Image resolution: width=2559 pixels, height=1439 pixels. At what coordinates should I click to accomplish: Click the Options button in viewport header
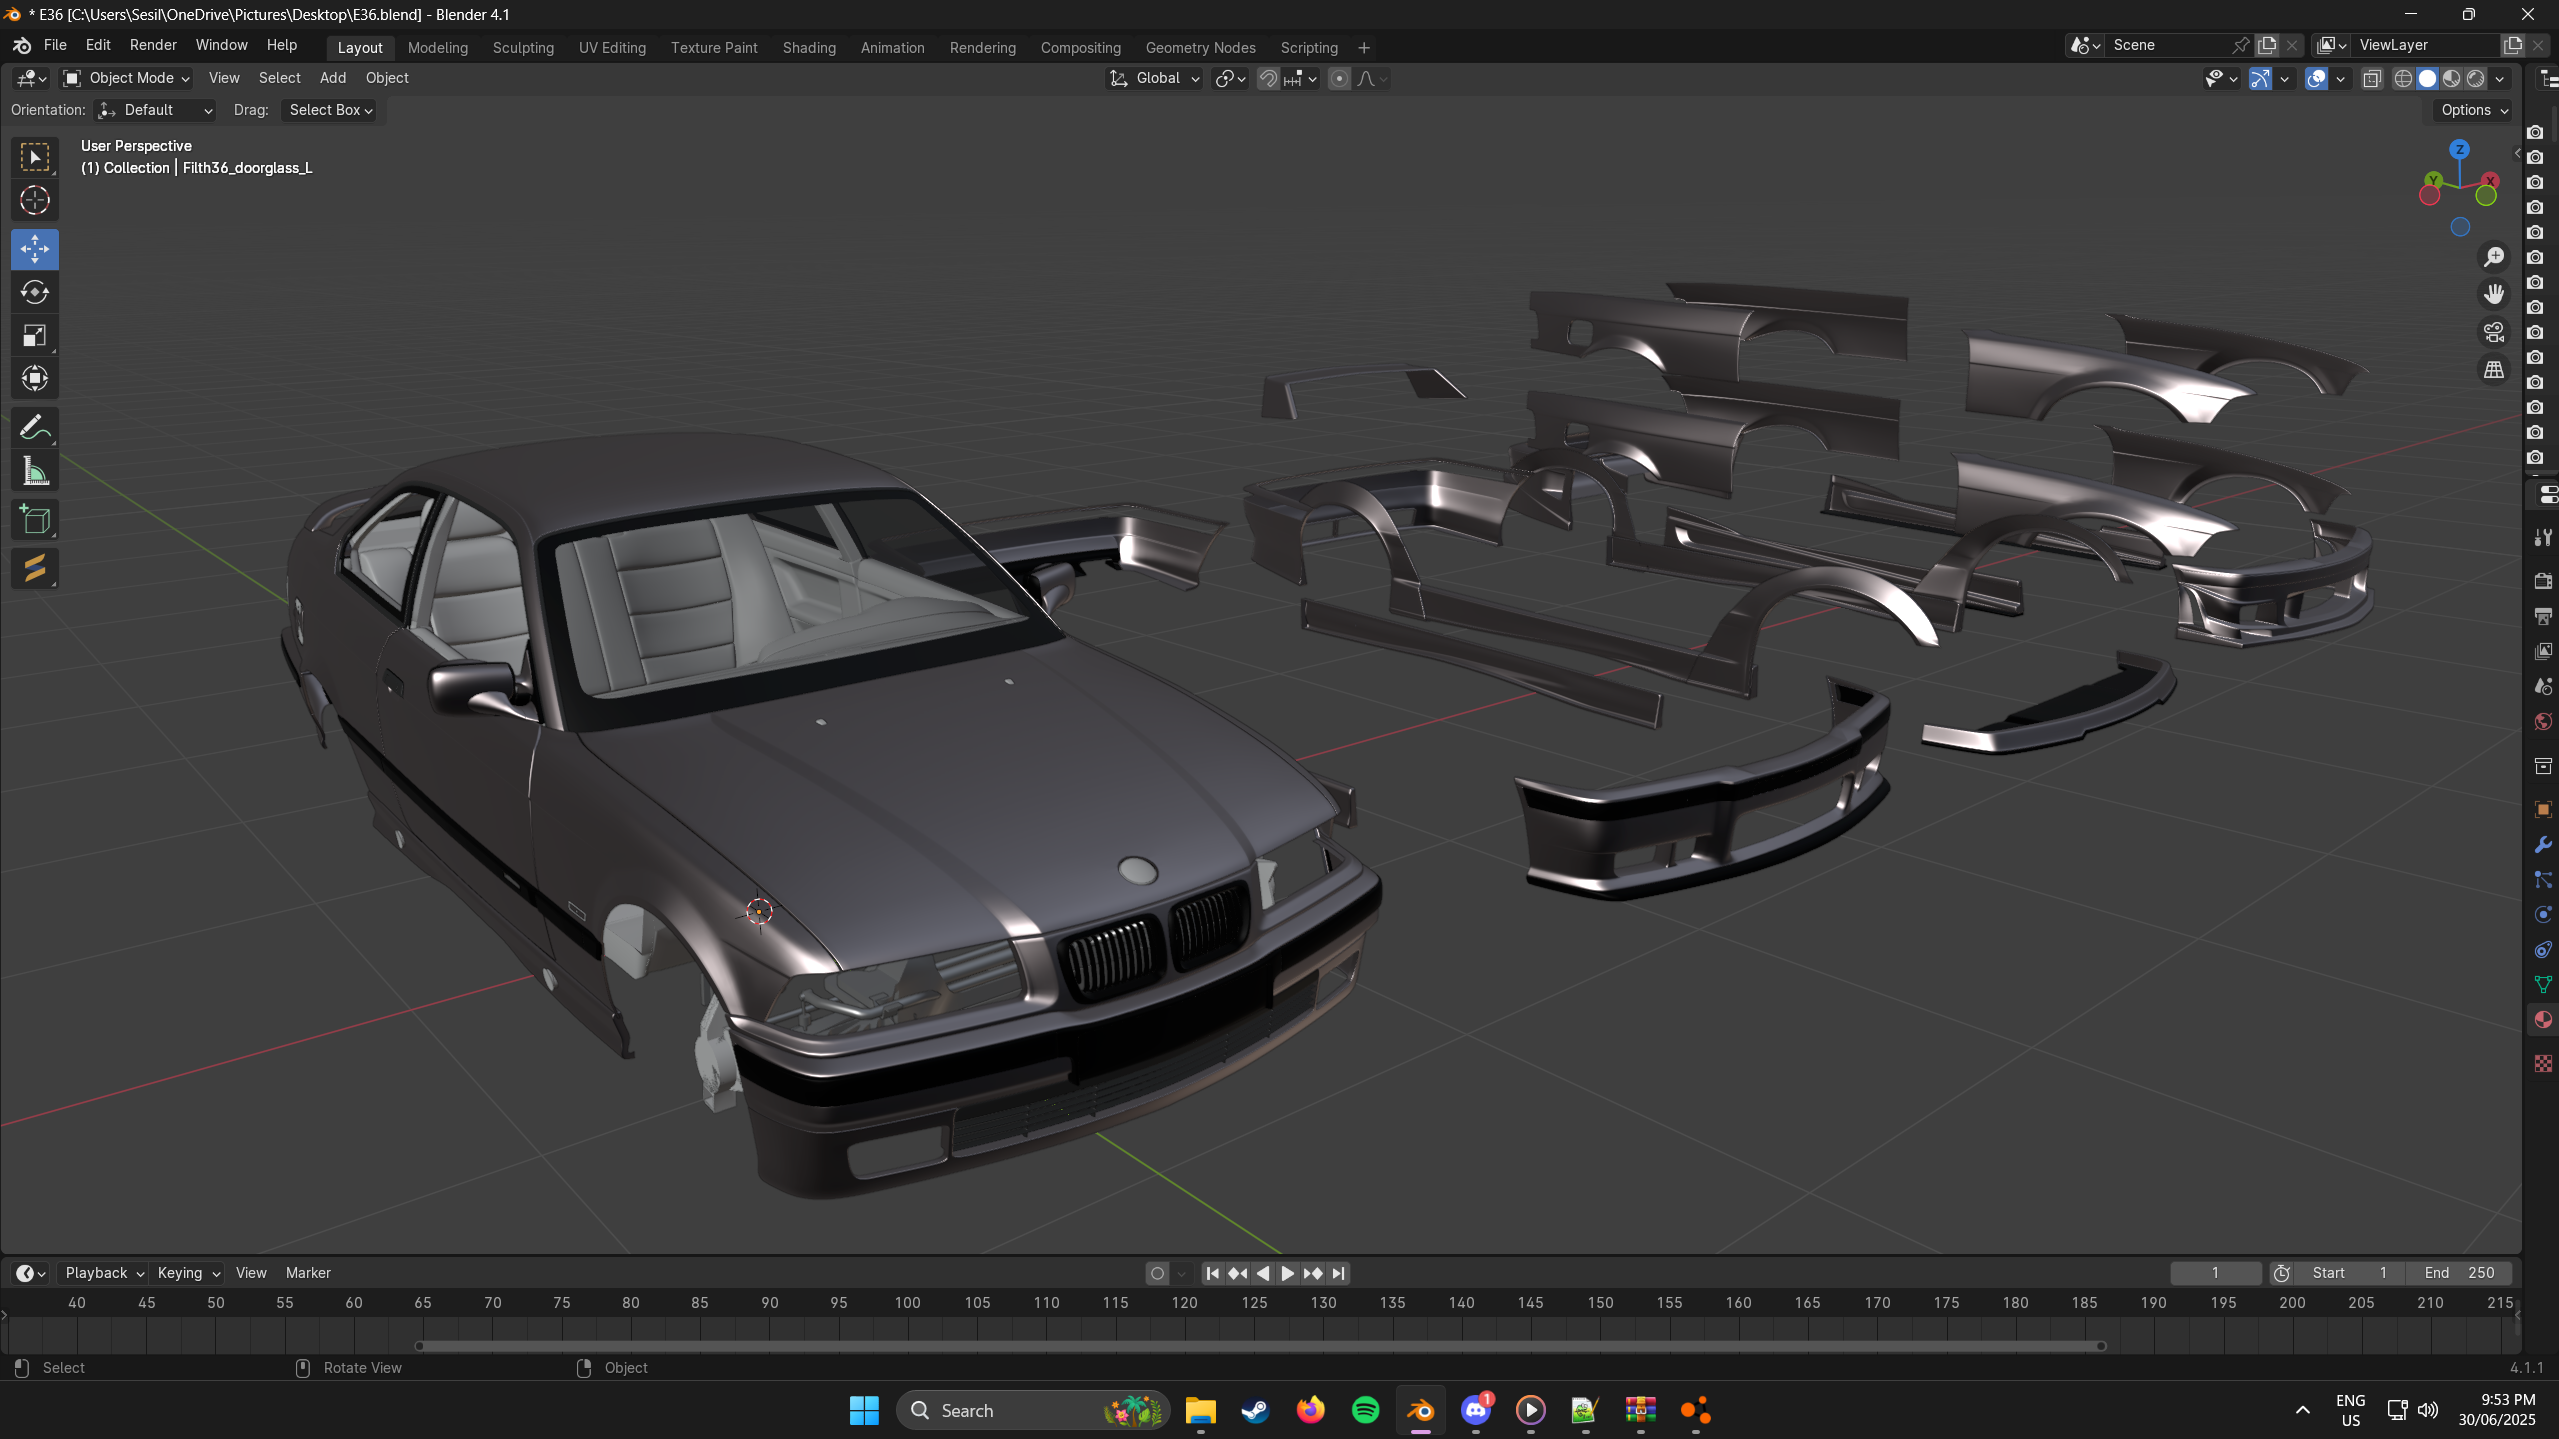[x=2474, y=110]
